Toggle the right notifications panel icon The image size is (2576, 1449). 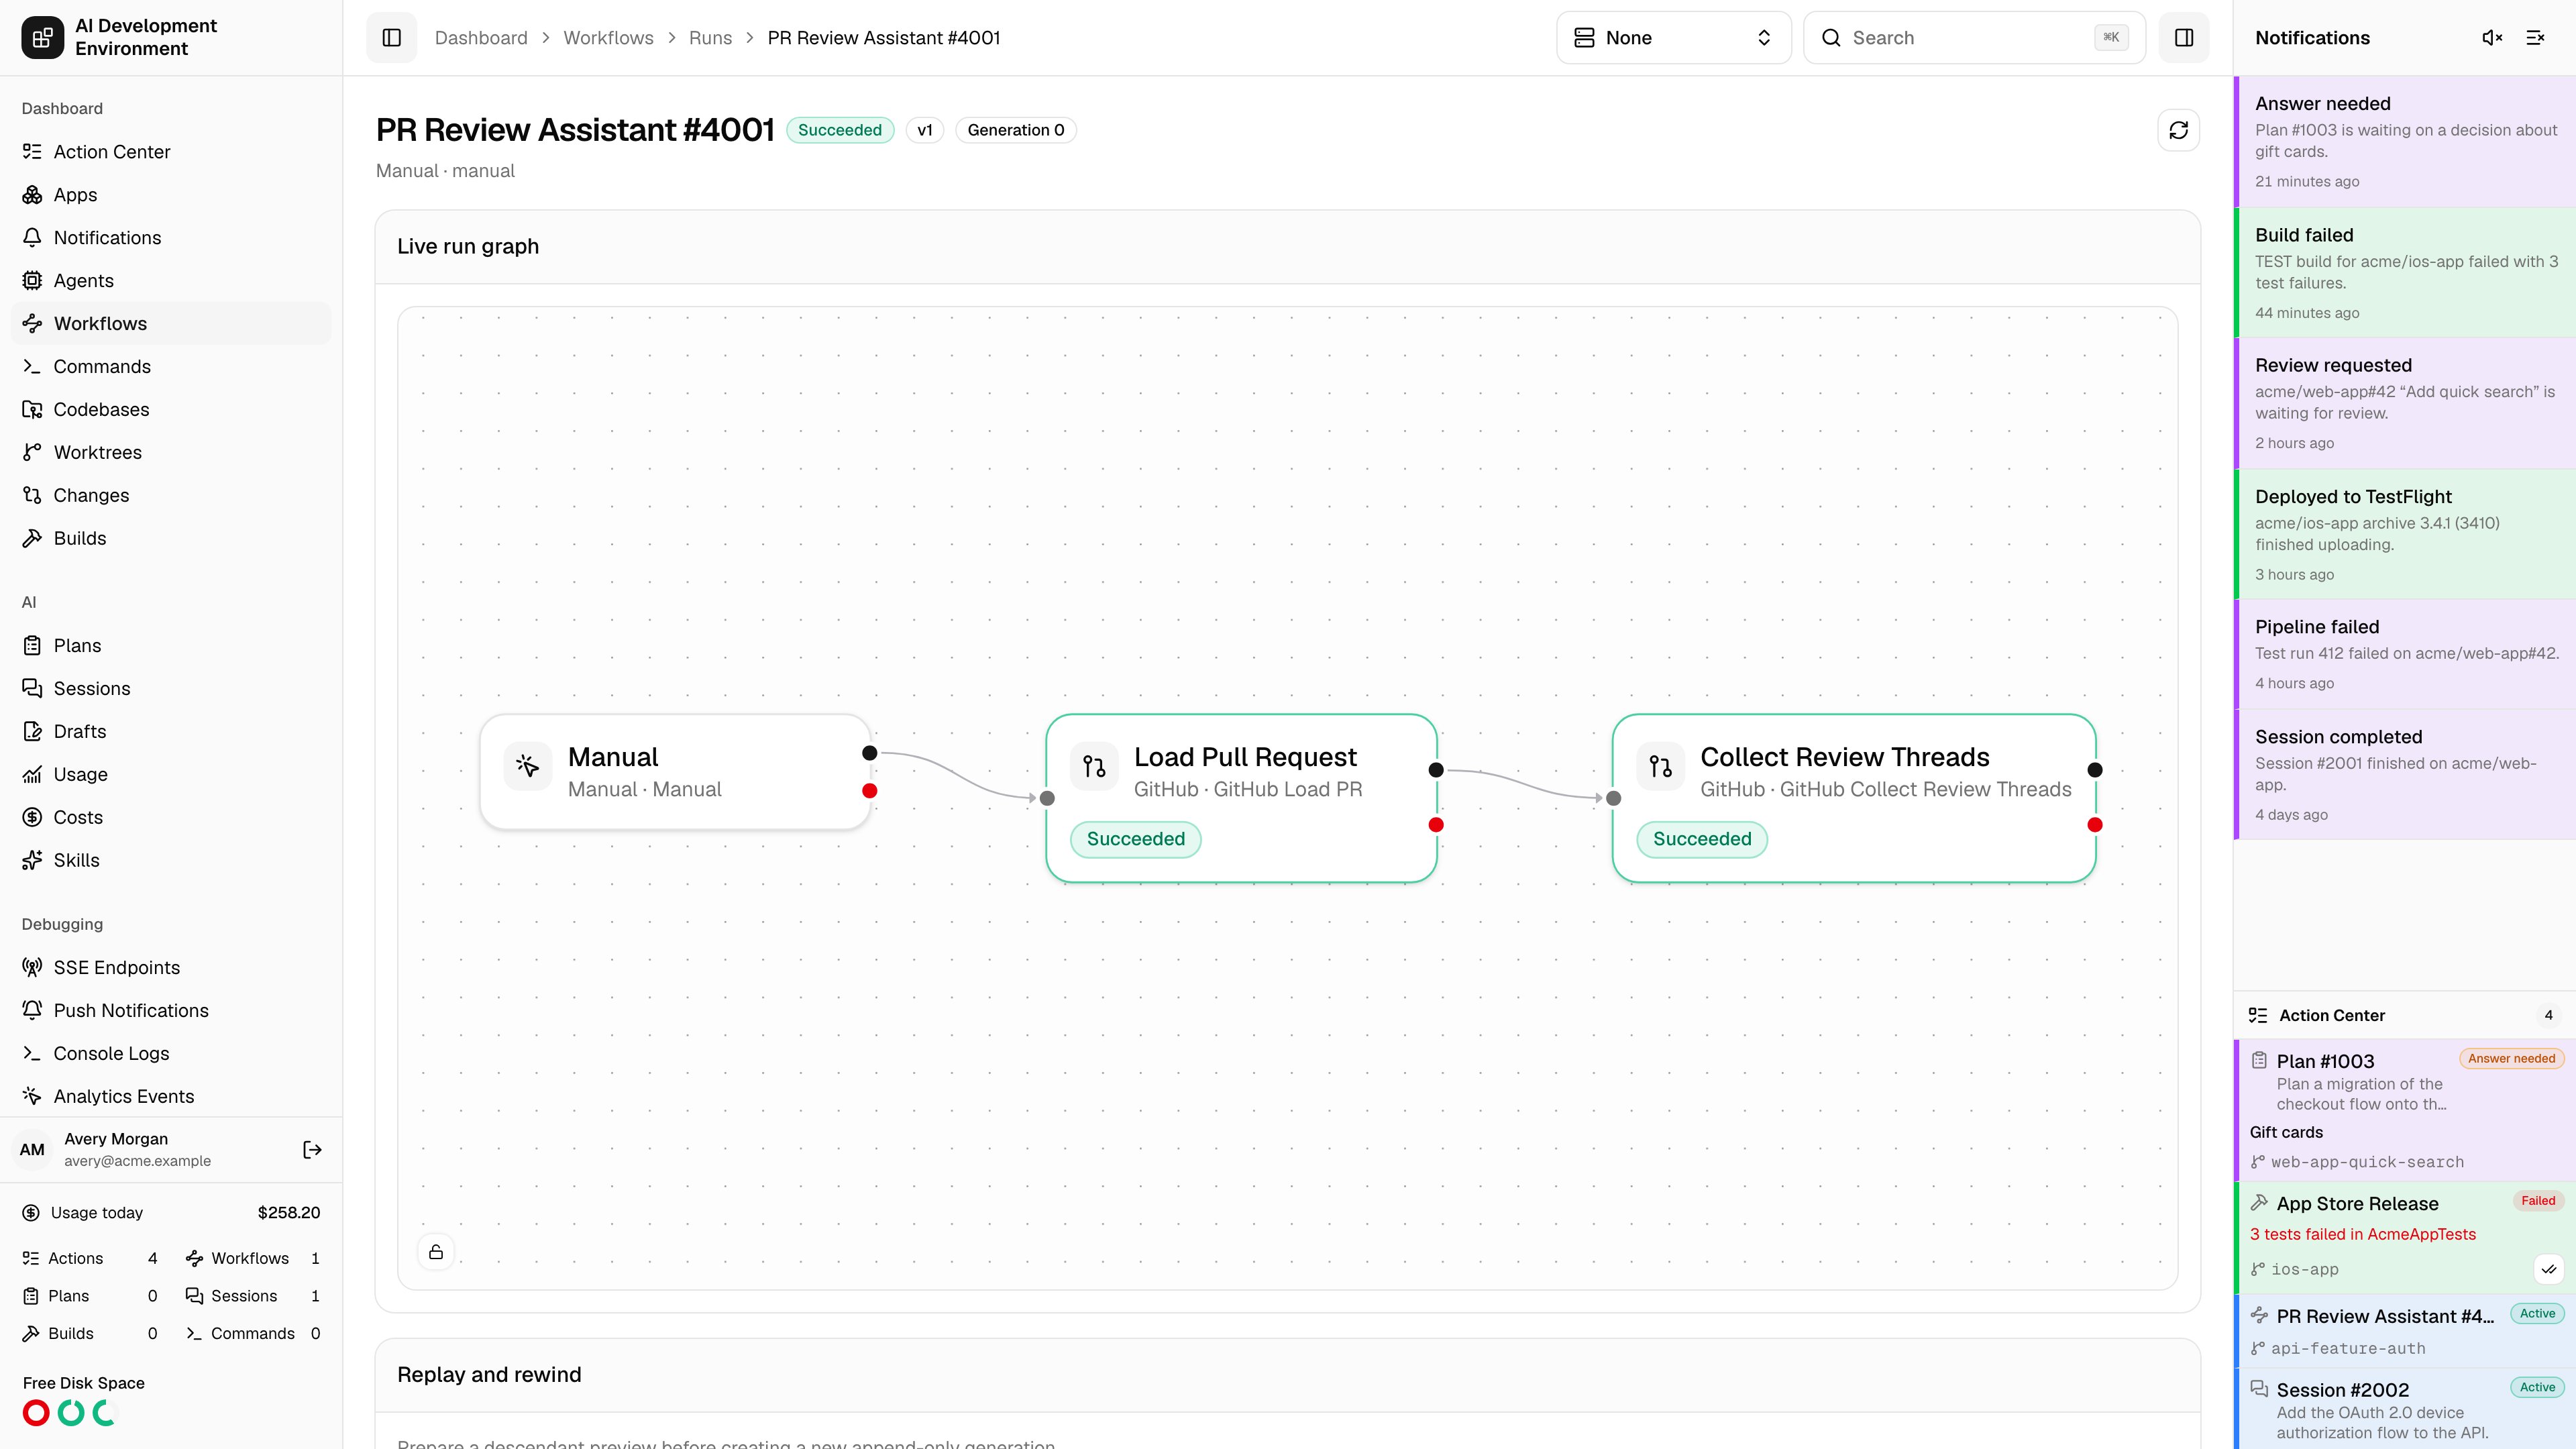2184,38
